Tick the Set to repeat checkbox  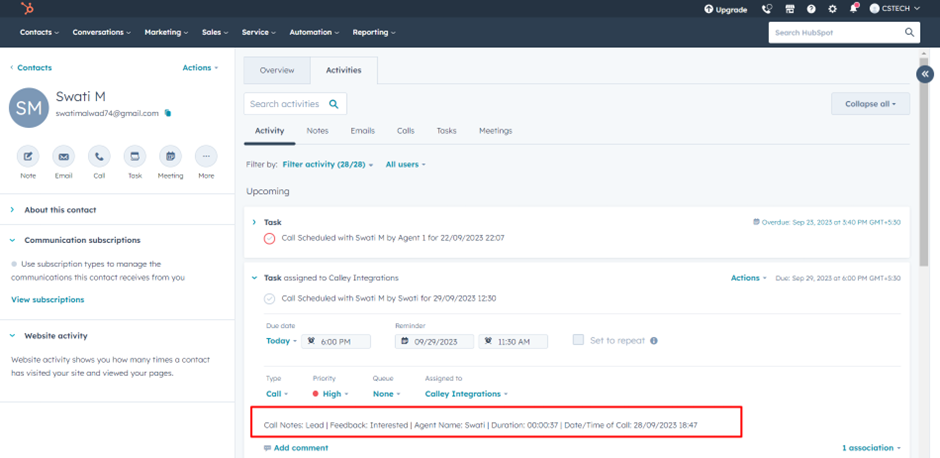click(578, 340)
